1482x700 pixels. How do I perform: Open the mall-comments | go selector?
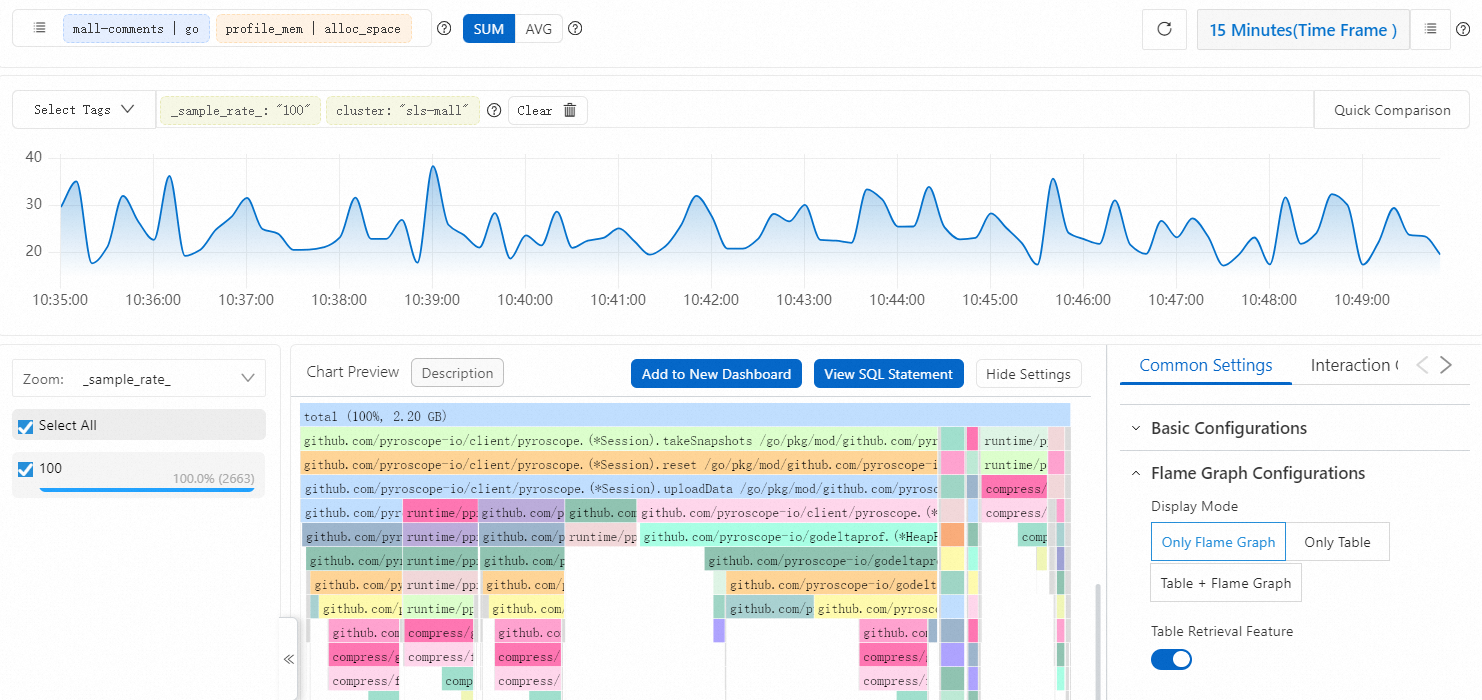136,29
